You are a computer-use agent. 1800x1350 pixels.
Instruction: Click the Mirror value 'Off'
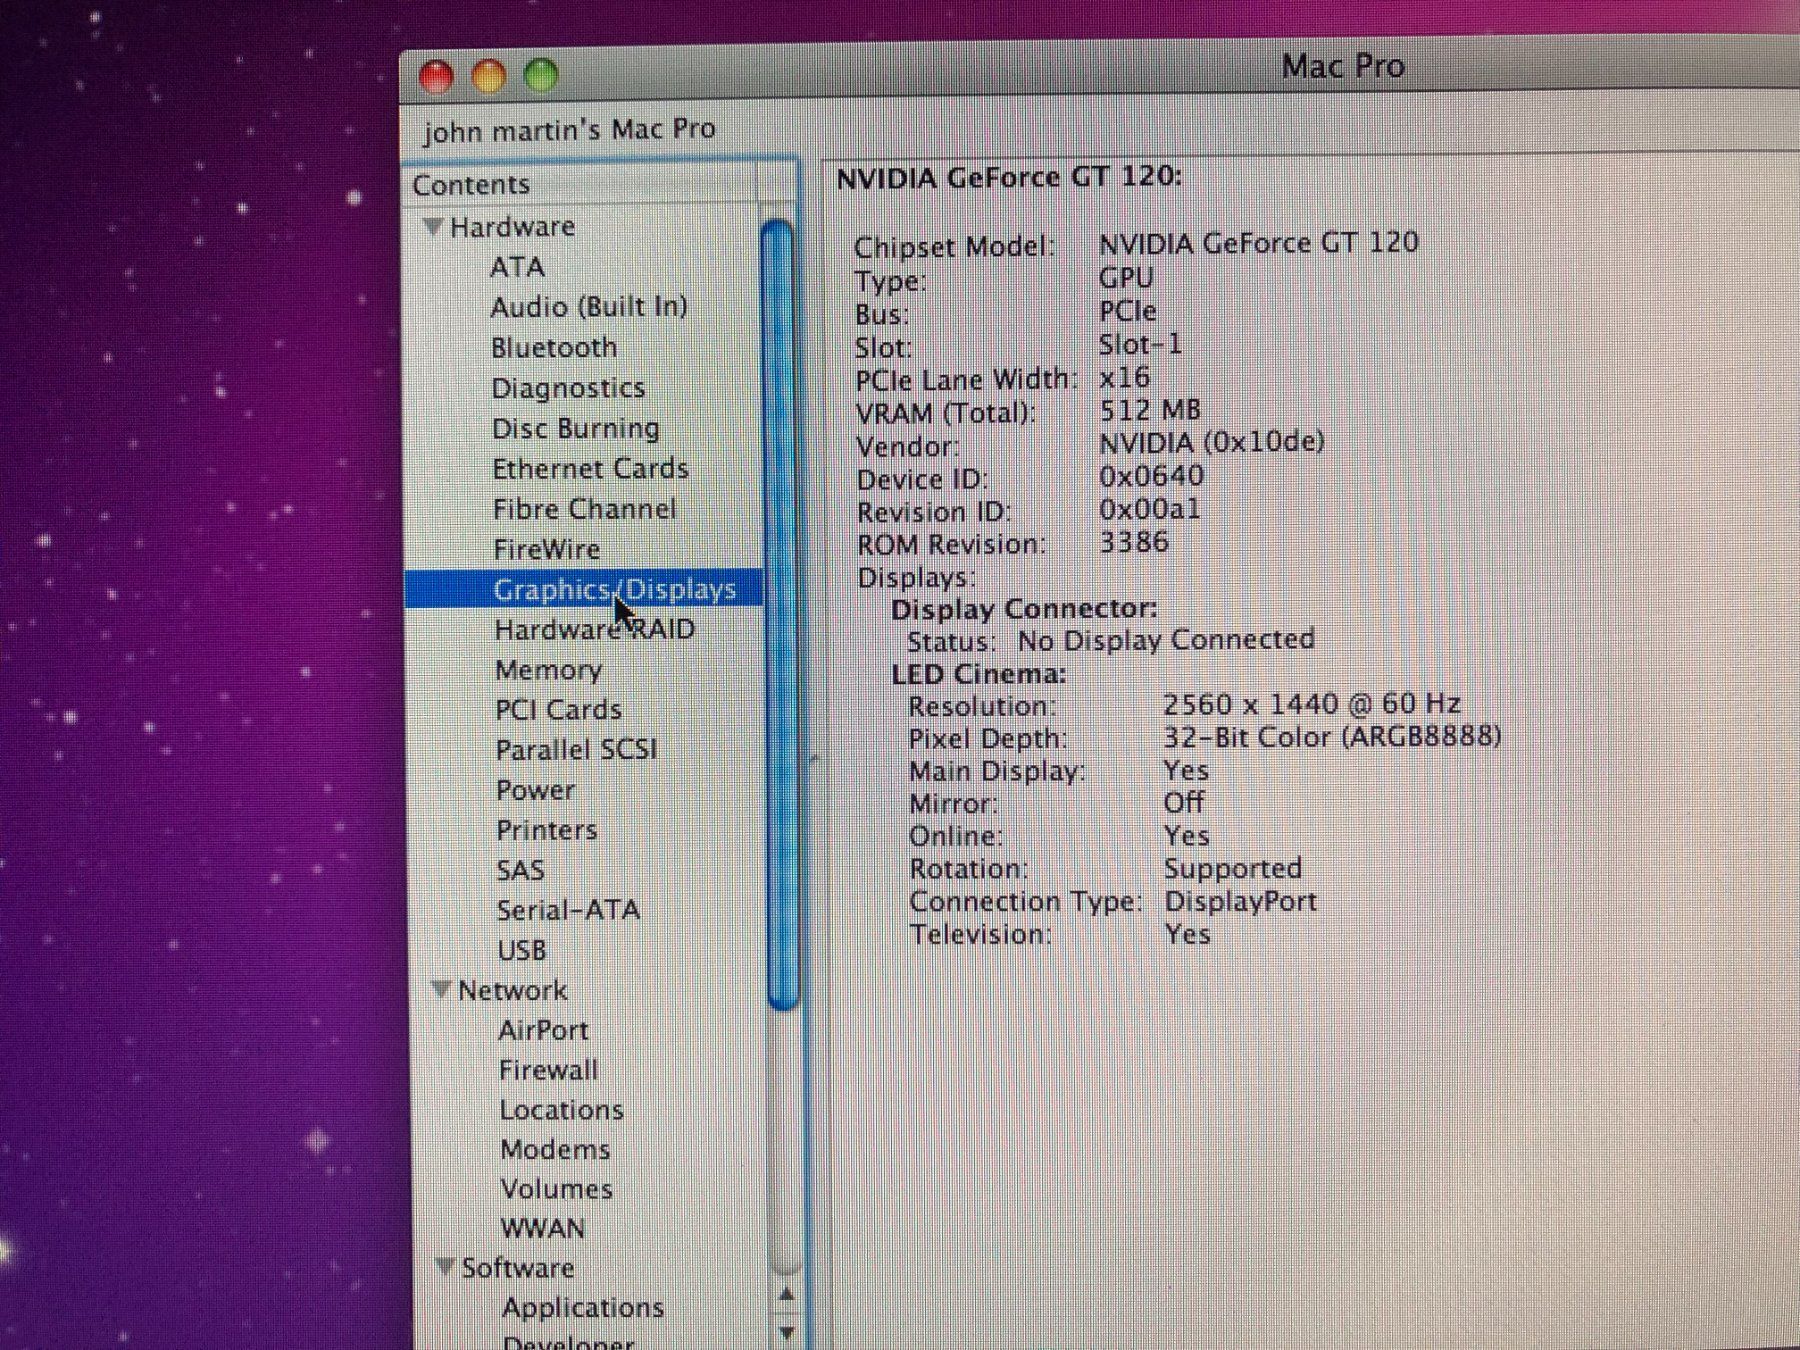point(1183,802)
